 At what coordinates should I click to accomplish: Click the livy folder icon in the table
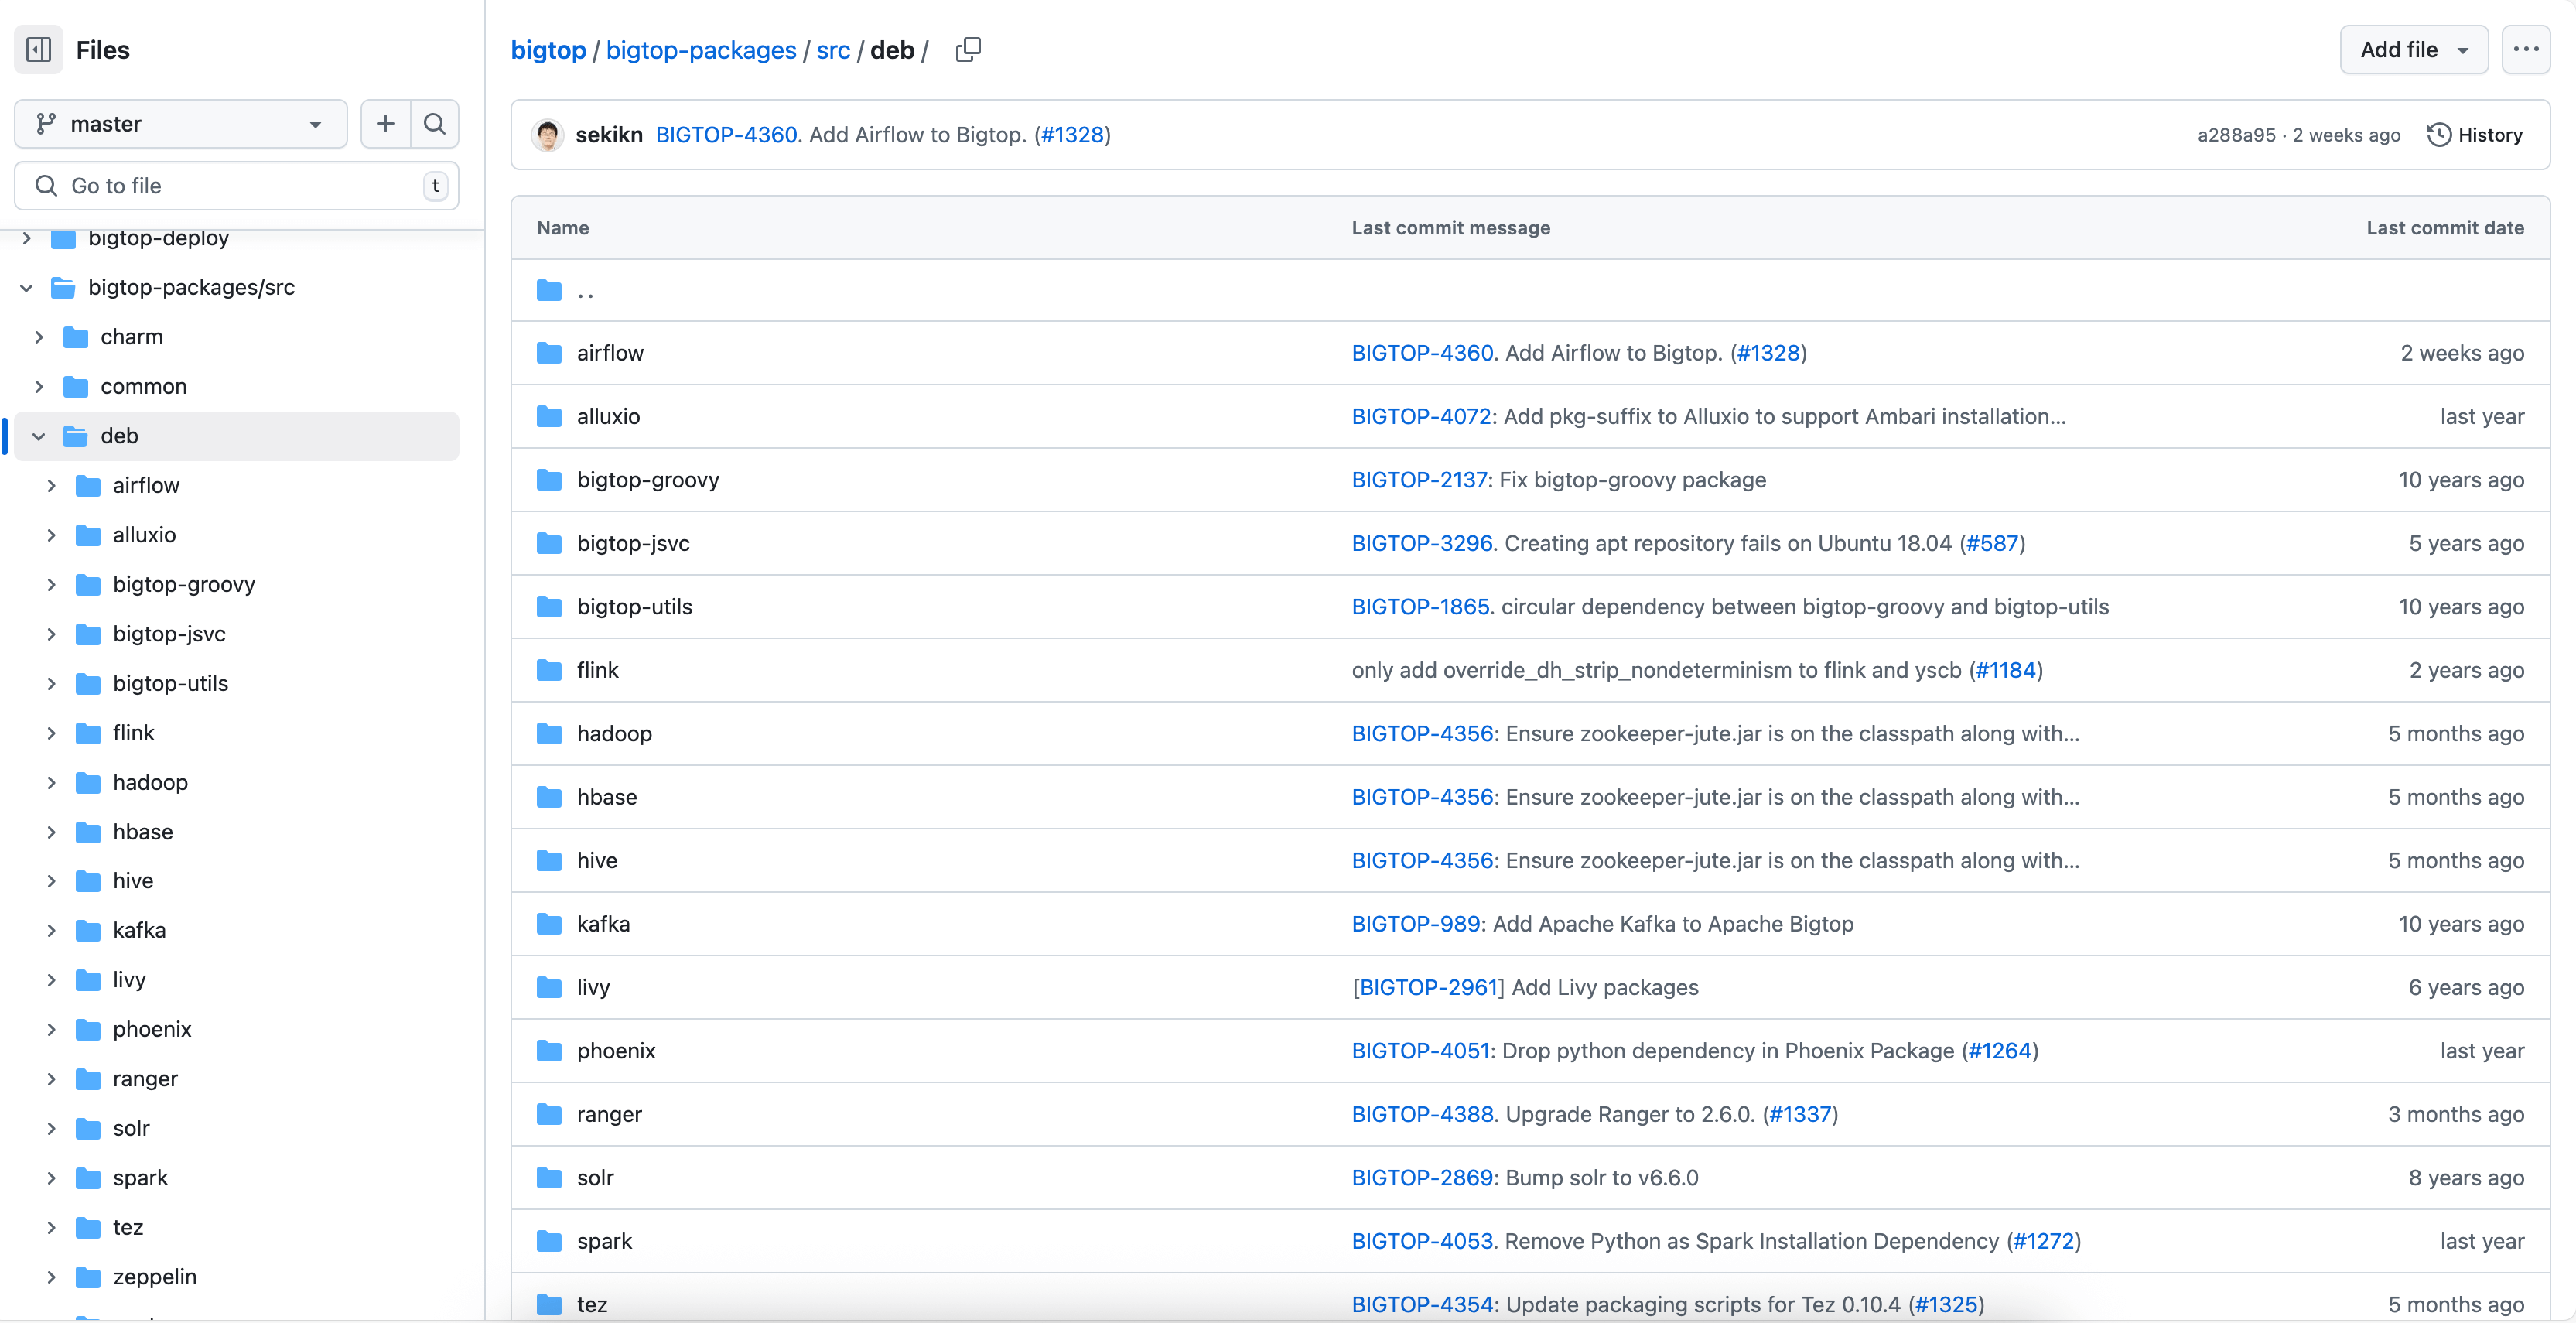[549, 987]
